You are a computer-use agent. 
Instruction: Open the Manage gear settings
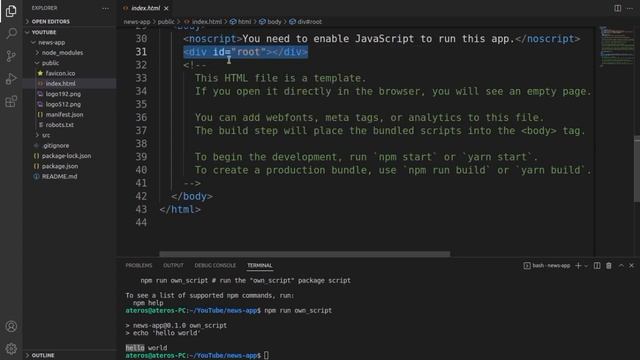(11, 349)
